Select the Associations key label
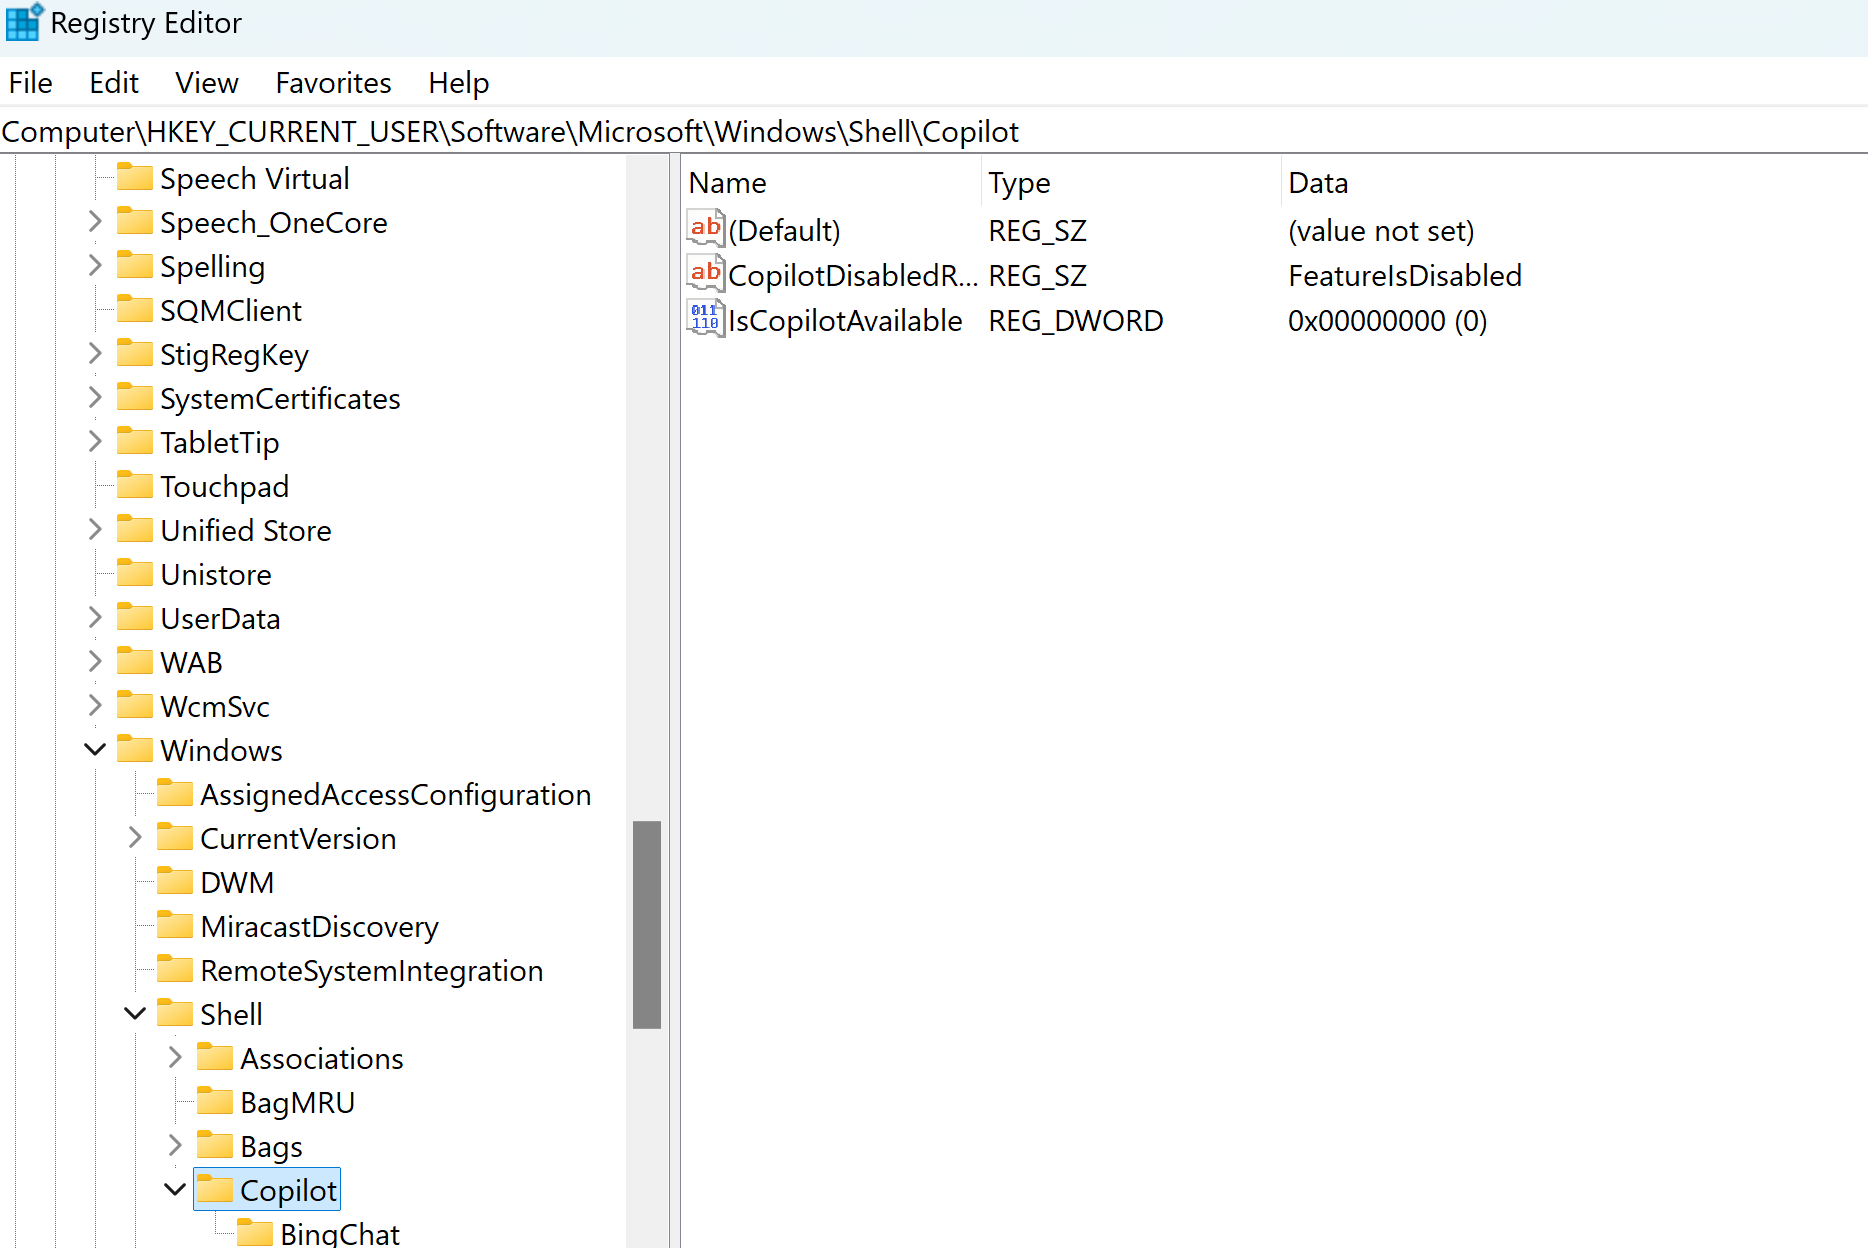This screenshot has height=1248, width=1868. [x=322, y=1059]
